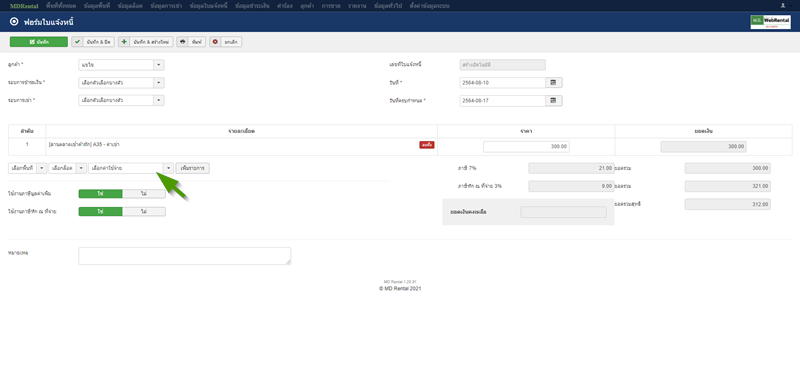Click the net total field 312.00
800x390 pixels.
[728, 204]
